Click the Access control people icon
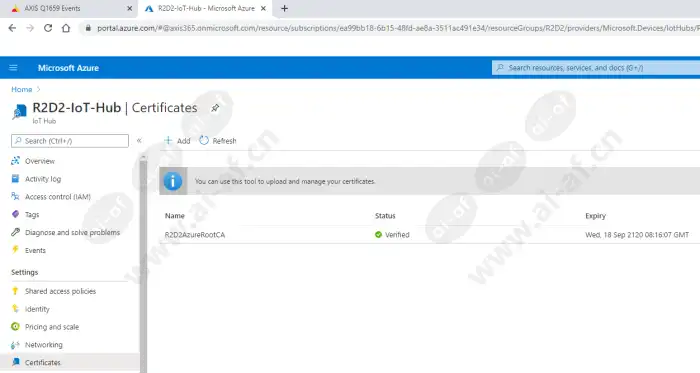The height and width of the screenshot is (373, 700). 16,196
